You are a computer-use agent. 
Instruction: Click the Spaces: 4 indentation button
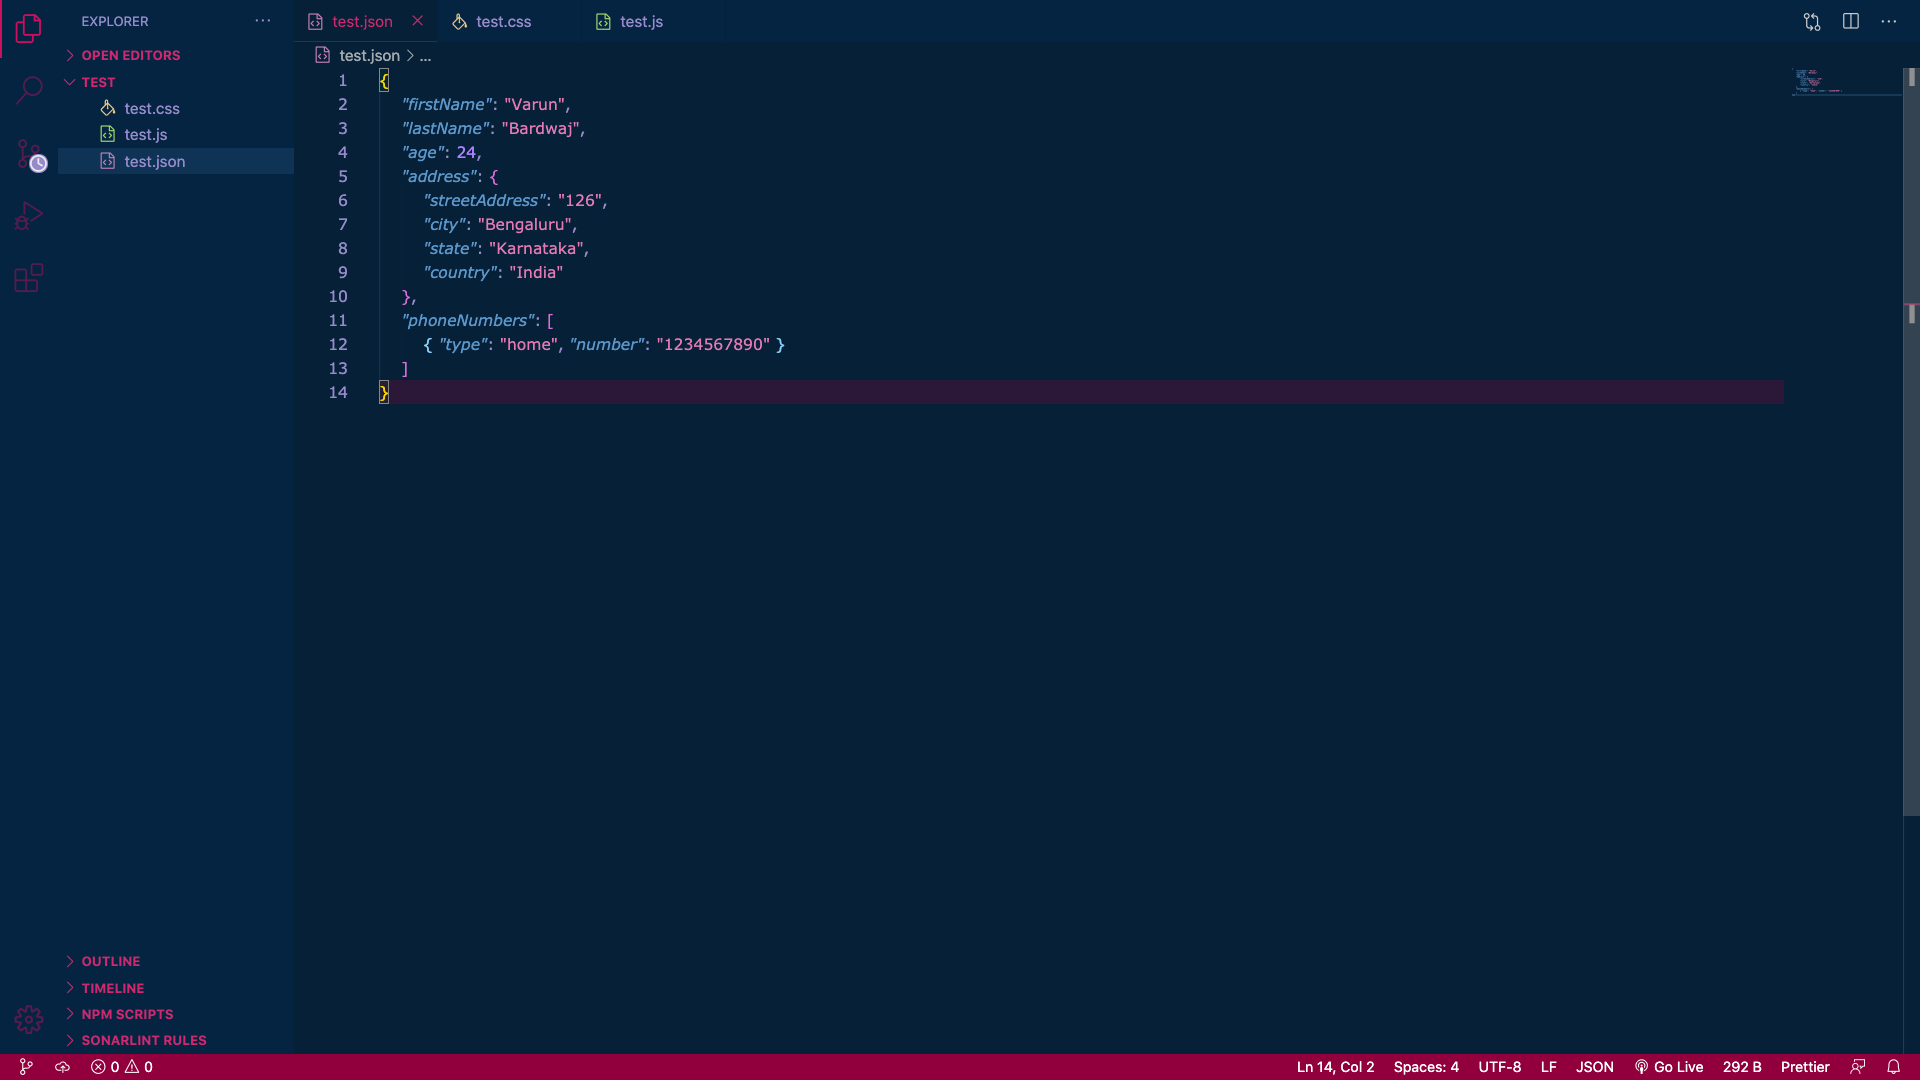pos(1425,1067)
